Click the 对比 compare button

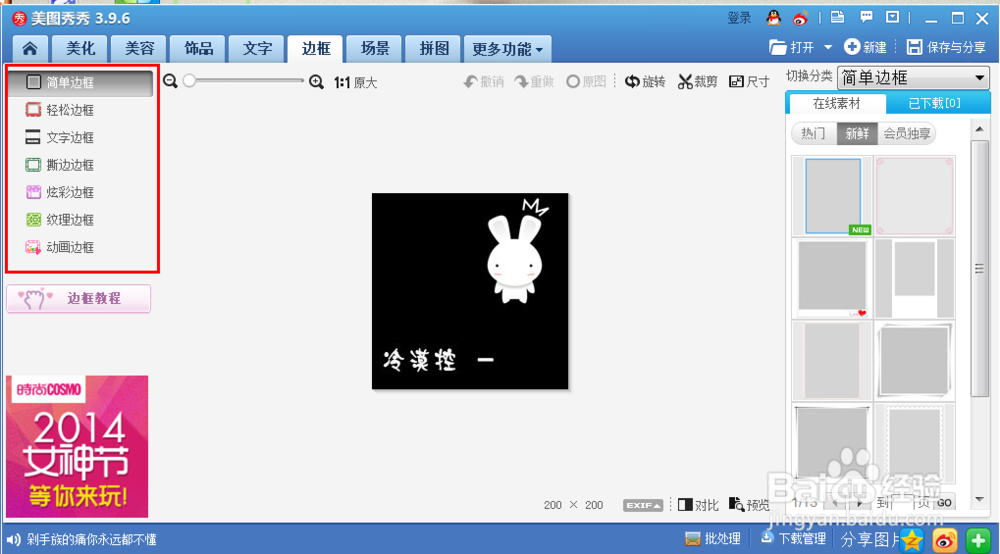(x=698, y=505)
